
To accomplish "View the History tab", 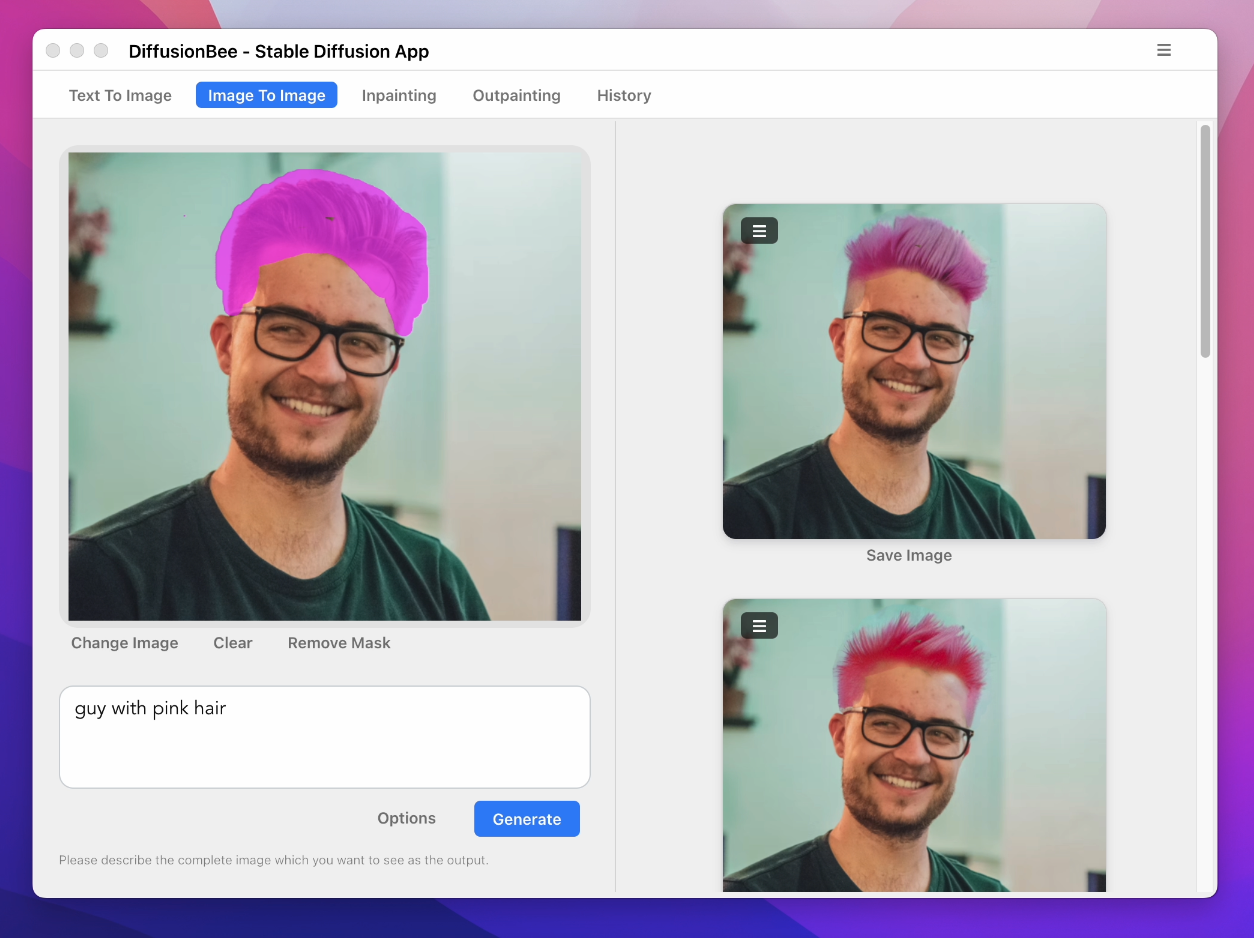I will tap(624, 95).
